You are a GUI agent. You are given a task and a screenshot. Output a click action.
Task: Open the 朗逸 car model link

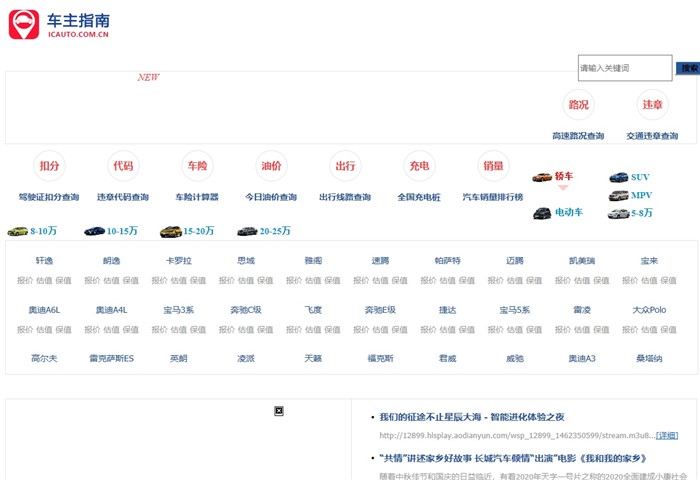pyautogui.click(x=112, y=260)
